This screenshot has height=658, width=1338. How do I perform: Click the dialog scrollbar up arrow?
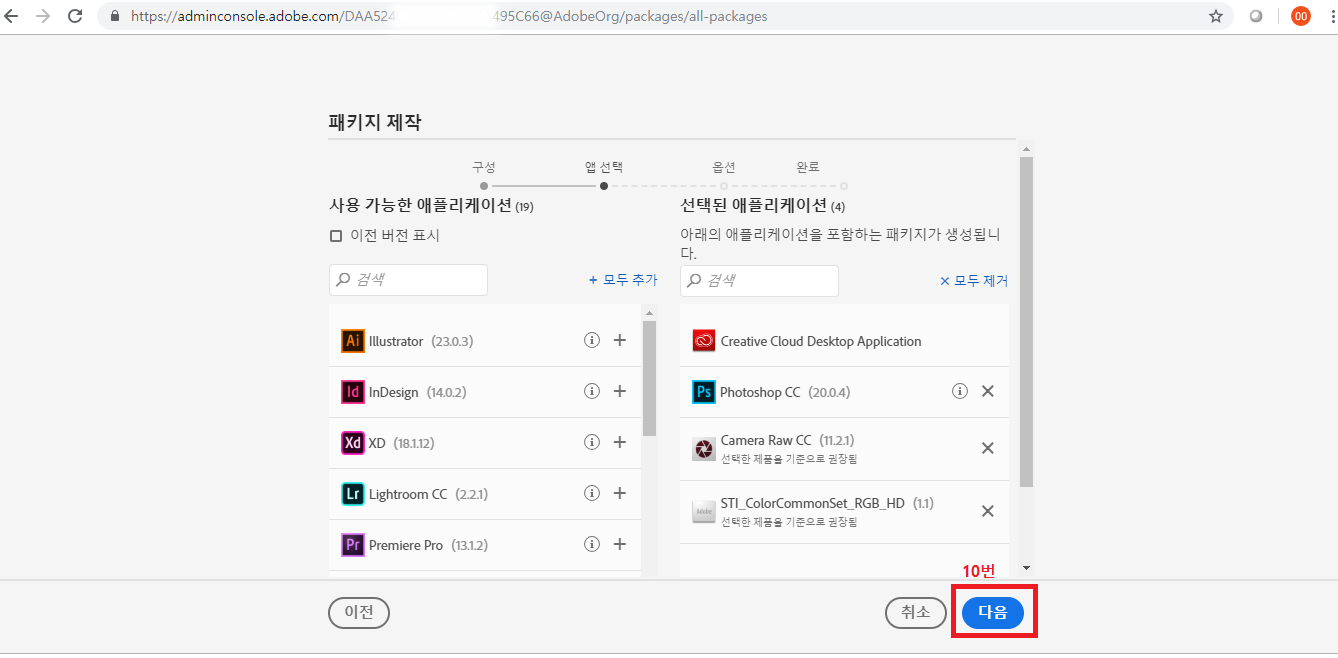[x=1026, y=148]
